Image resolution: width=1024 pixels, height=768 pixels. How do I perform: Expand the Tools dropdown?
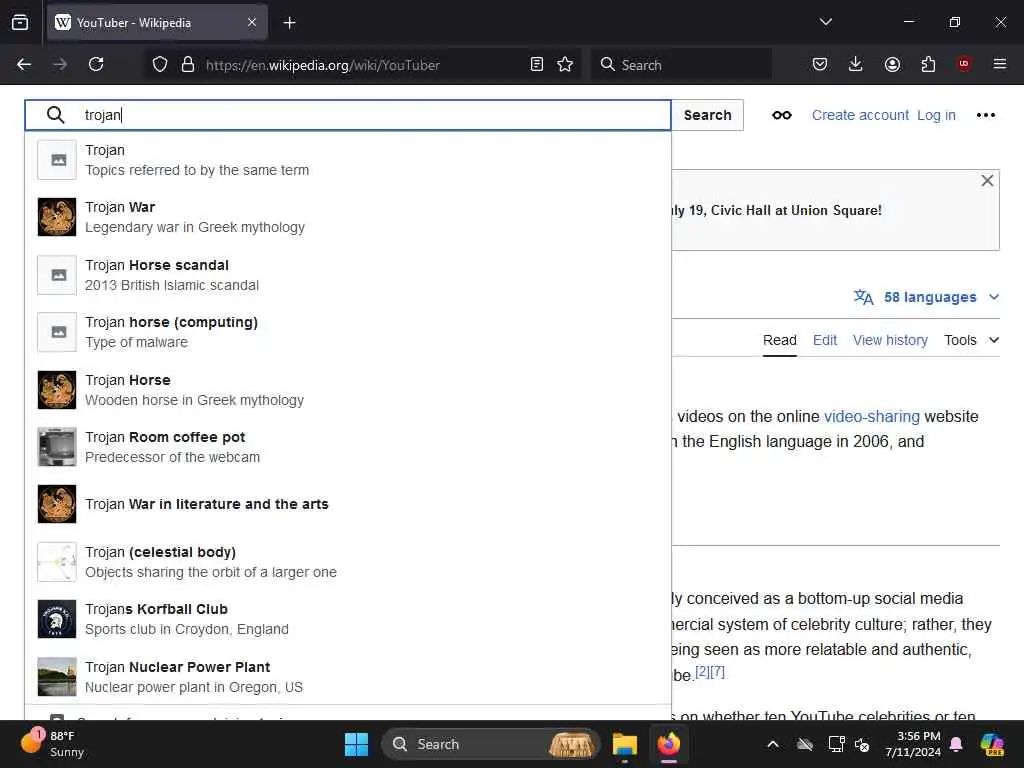tap(971, 340)
